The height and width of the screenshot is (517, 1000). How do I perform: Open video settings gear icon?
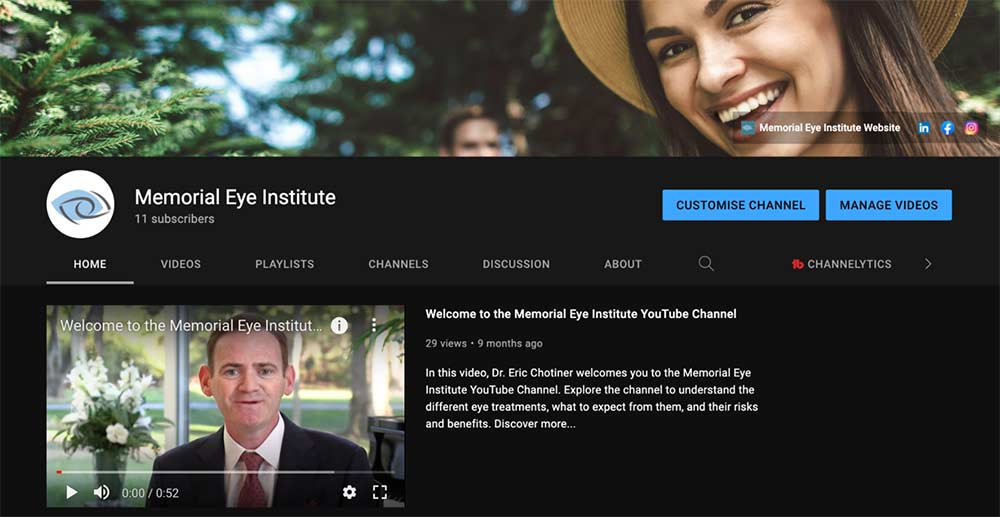point(349,492)
